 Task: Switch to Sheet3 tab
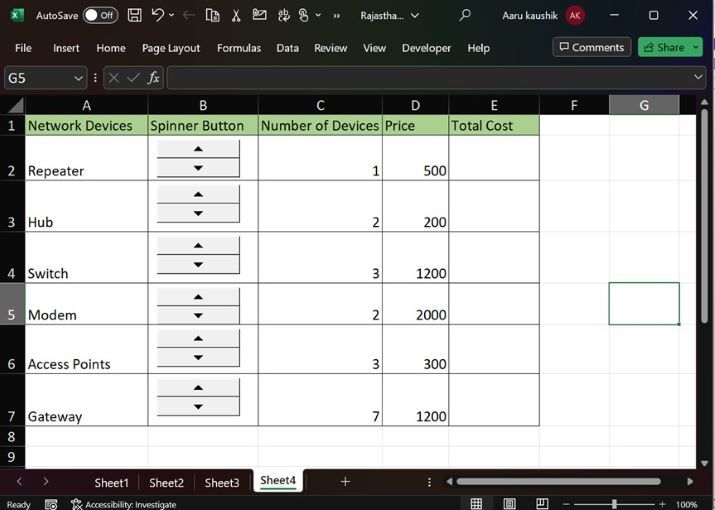point(222,483)
